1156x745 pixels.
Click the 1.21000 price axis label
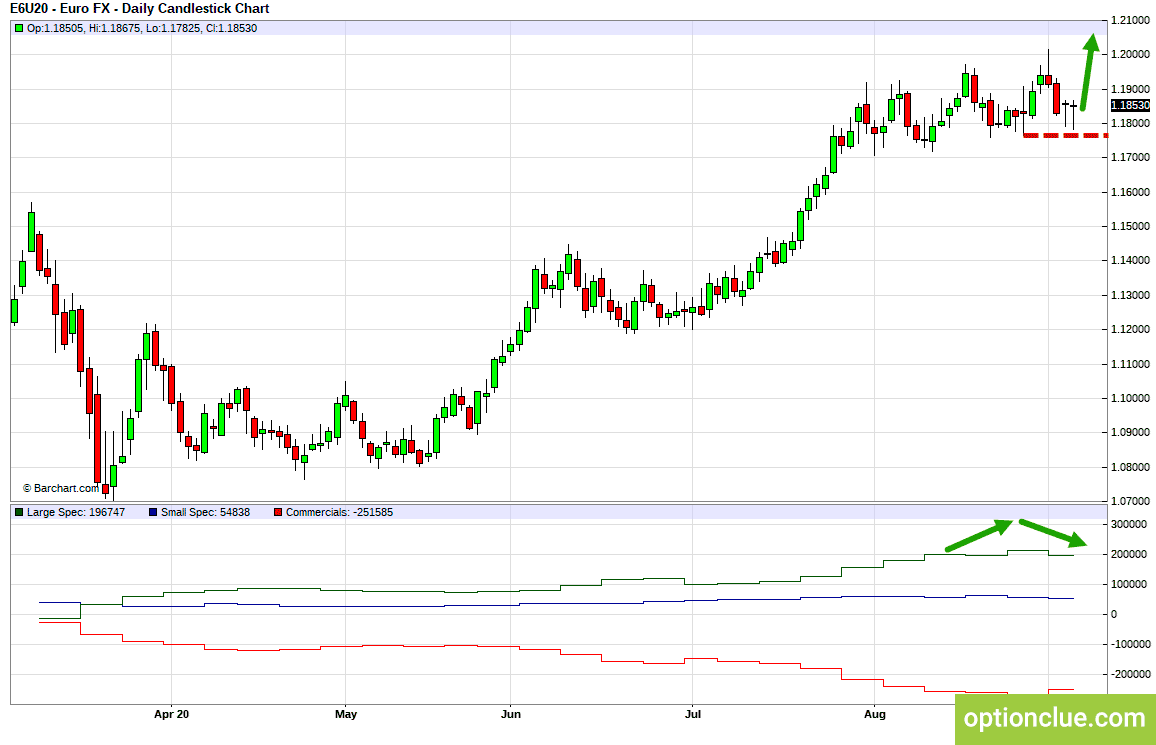[x=1129, y=20]
